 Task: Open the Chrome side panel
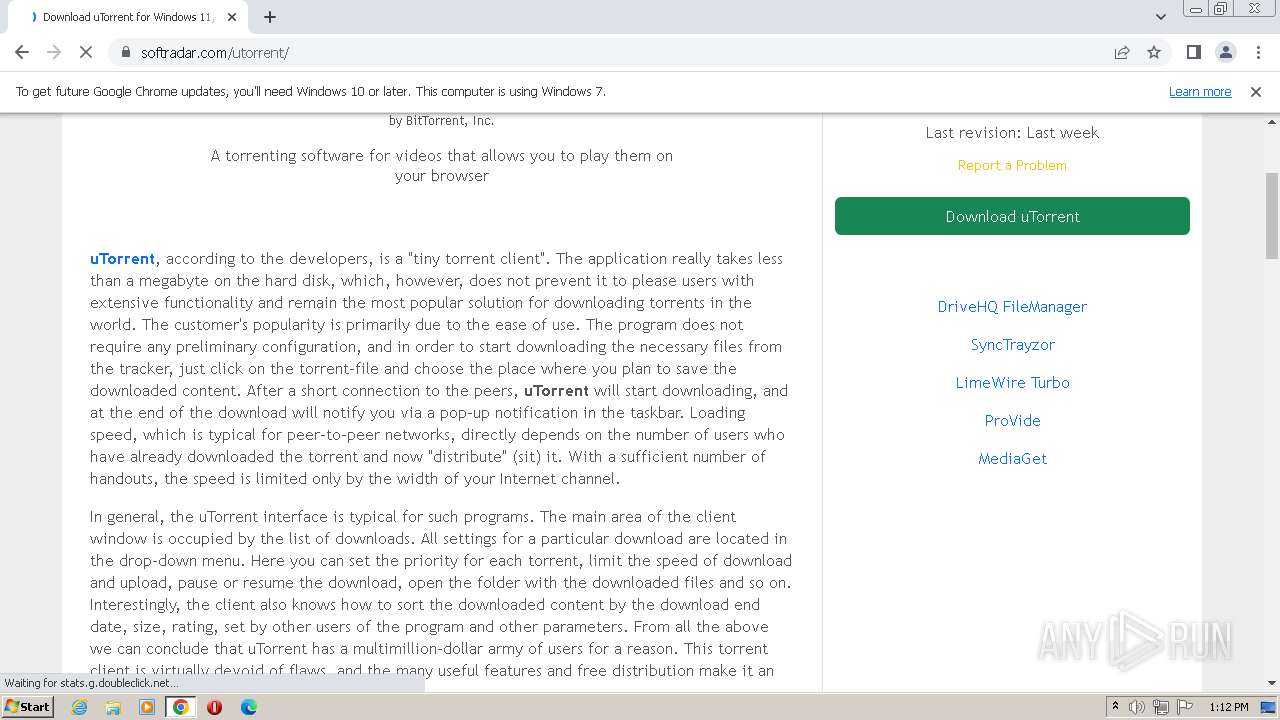coord(1193,52)
